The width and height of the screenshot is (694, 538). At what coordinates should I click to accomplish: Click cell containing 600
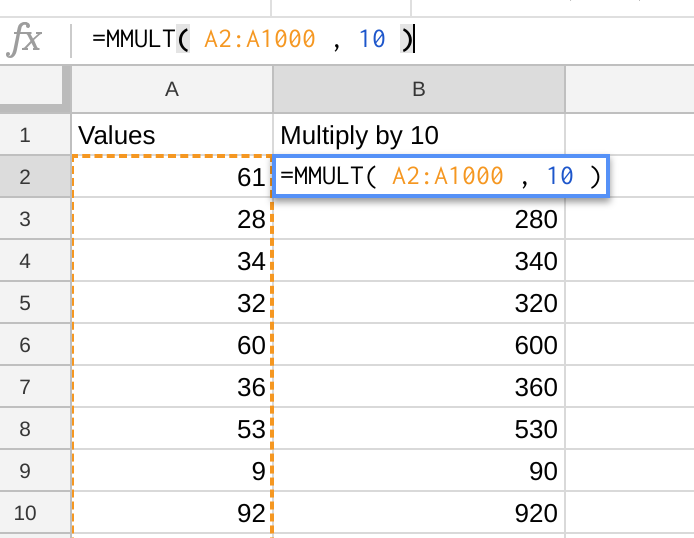tap(419, 345)
